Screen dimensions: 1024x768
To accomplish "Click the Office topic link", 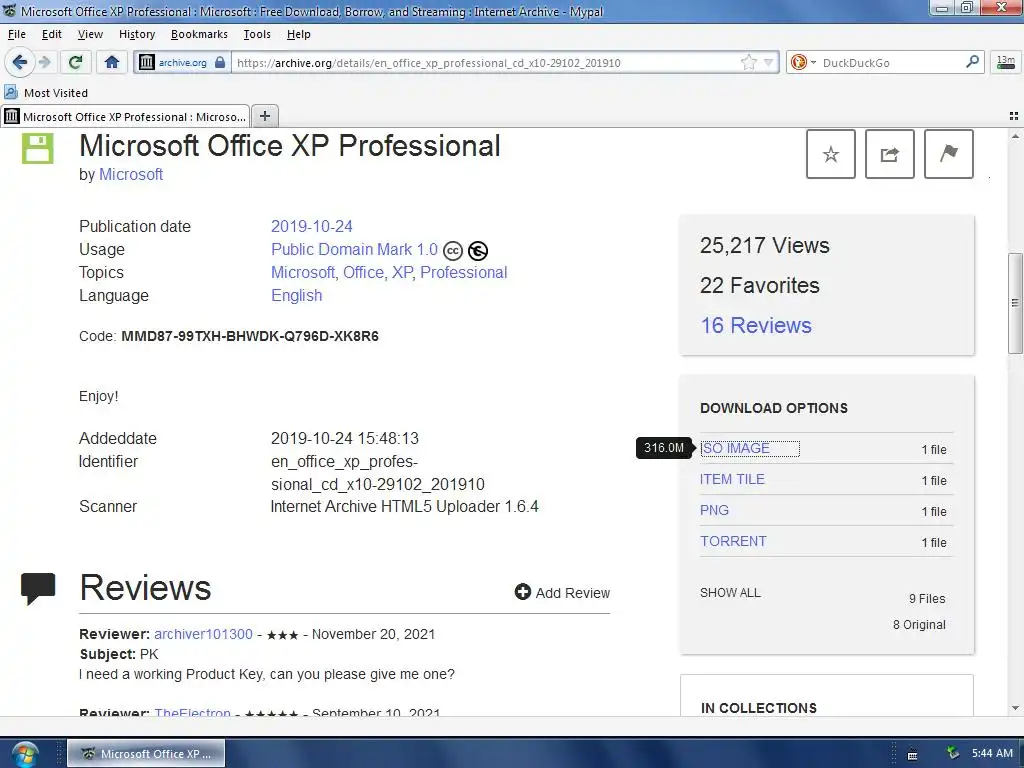I will [x=363, y=272].
